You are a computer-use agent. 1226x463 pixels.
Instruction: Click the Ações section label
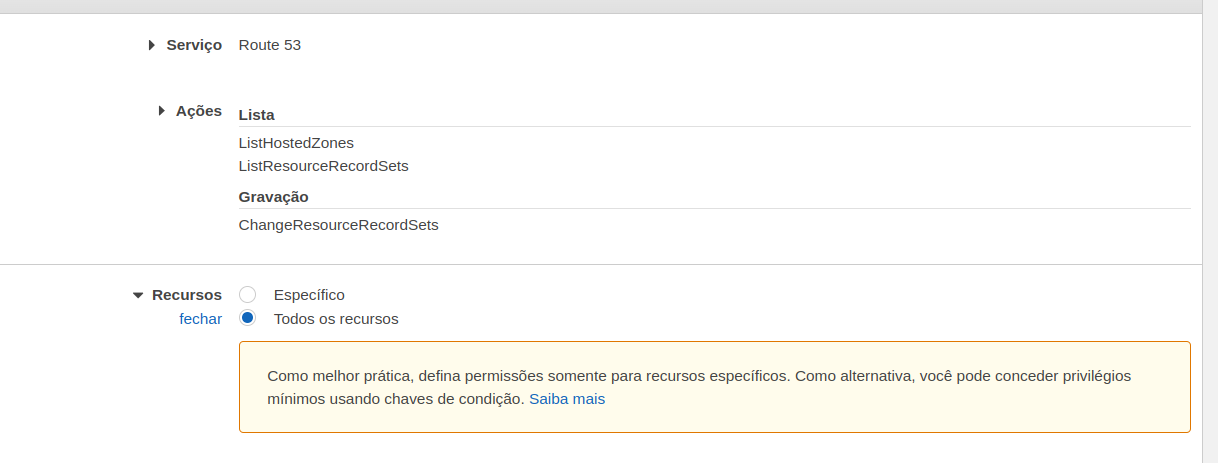pyautogui.click(x=199, y=111)
